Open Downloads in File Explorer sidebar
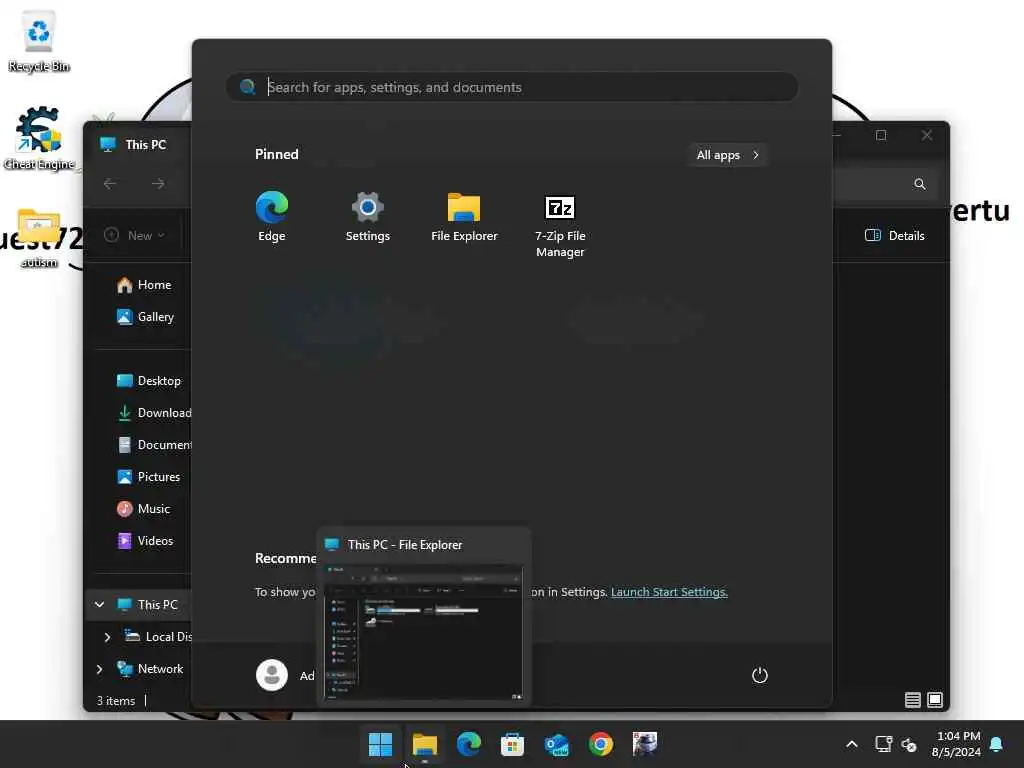The height and width of the screenshot is (768, 1024). [153, 413]
